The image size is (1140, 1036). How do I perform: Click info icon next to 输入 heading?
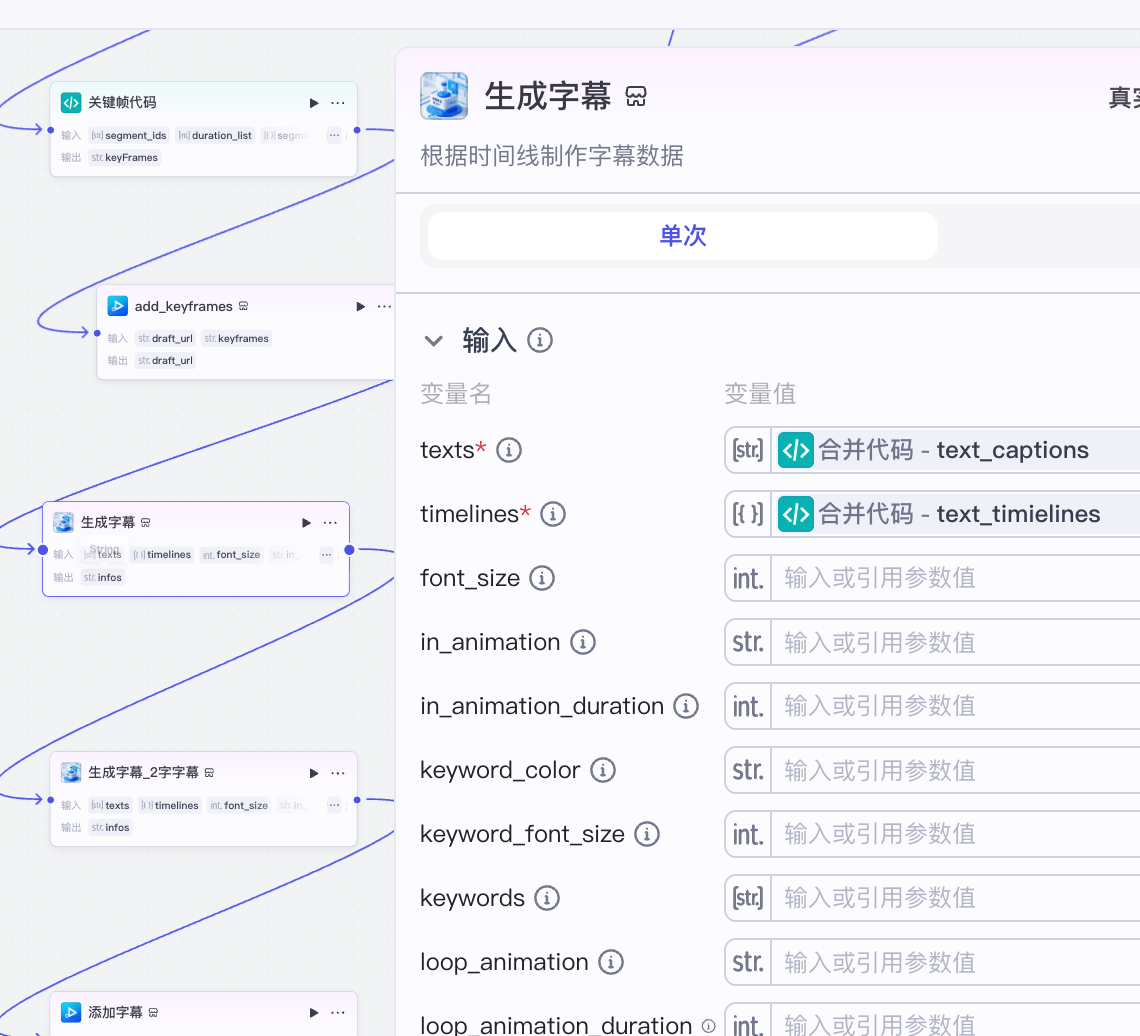click(x=540, y=341)
